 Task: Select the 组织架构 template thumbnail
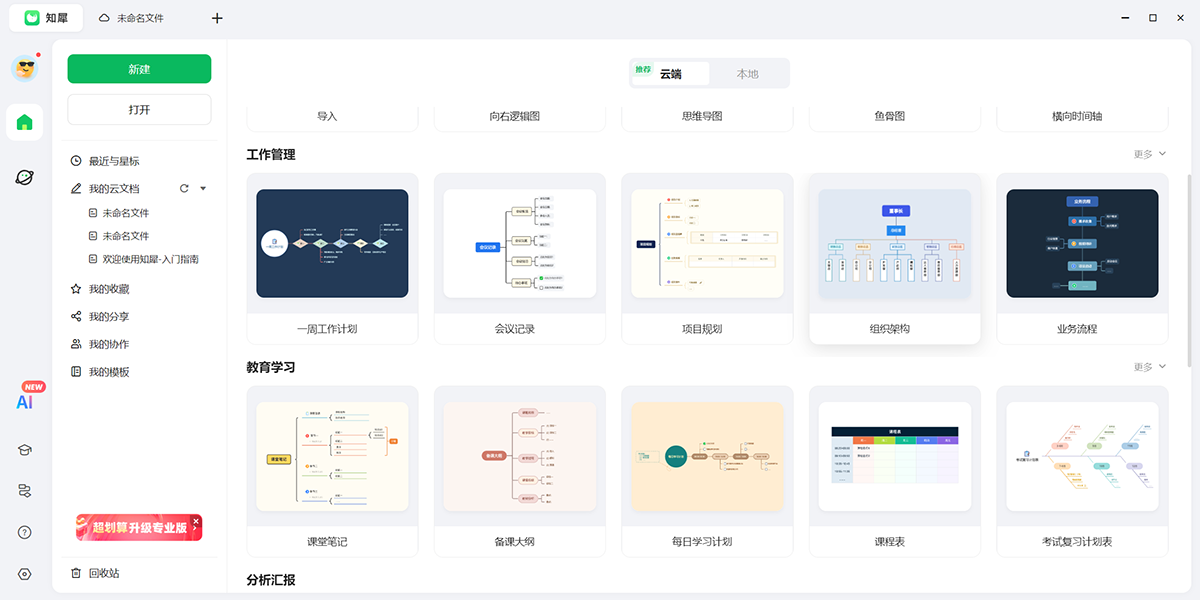(x=894, y=243)
